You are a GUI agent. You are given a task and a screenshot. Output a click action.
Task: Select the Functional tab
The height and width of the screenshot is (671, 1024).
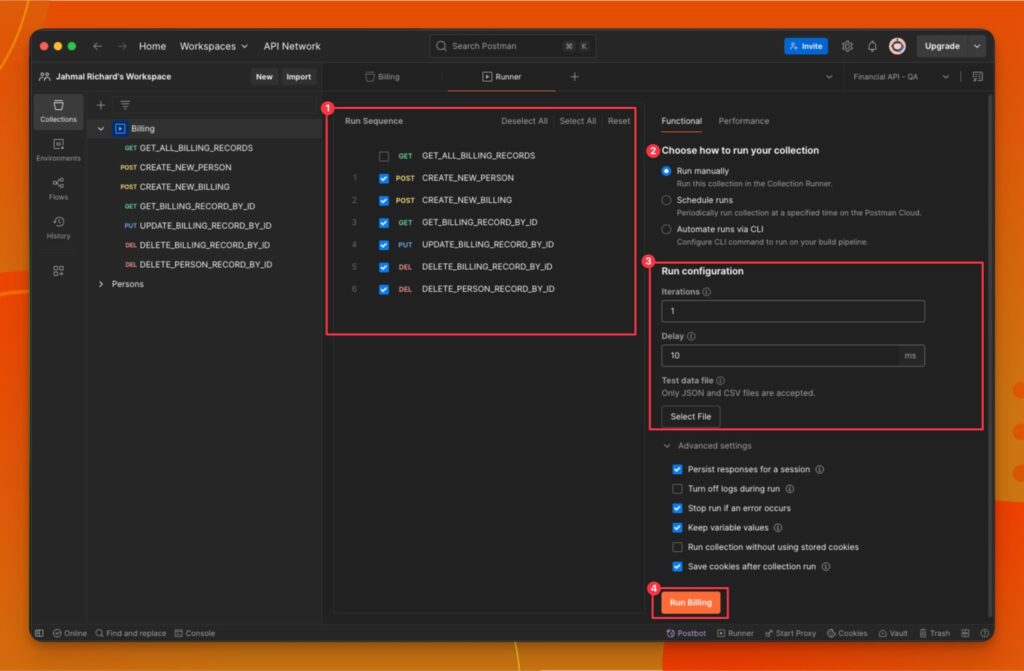[681, 122]
